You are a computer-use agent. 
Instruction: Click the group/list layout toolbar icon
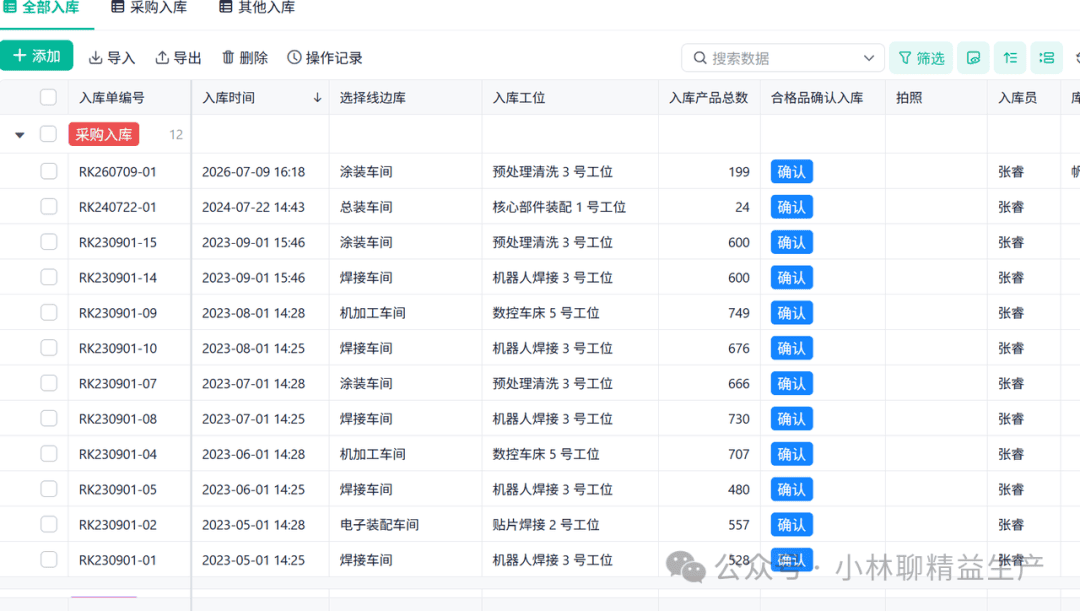click(1046, 58)
